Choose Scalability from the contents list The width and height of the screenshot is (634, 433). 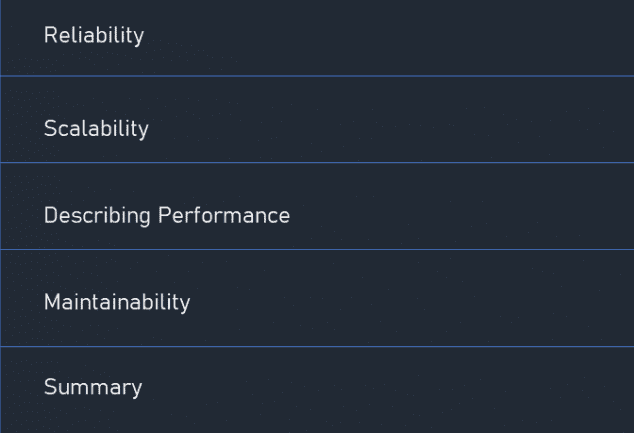pos(317,119)
